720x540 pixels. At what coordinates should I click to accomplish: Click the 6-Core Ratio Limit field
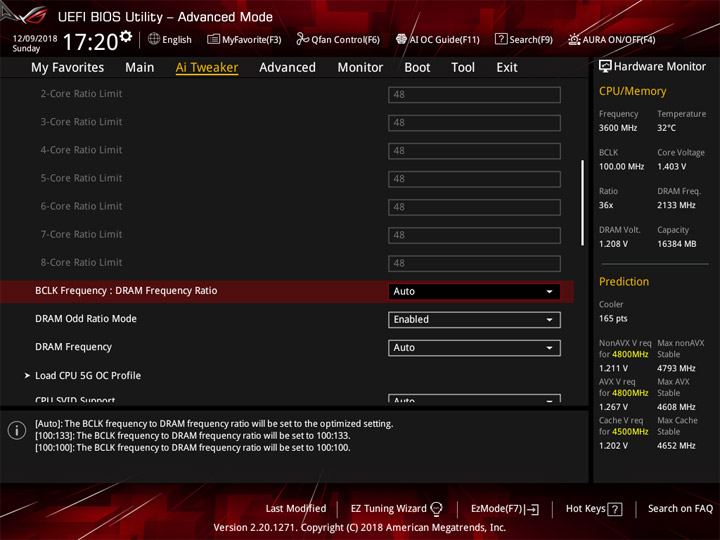[474, 207]
